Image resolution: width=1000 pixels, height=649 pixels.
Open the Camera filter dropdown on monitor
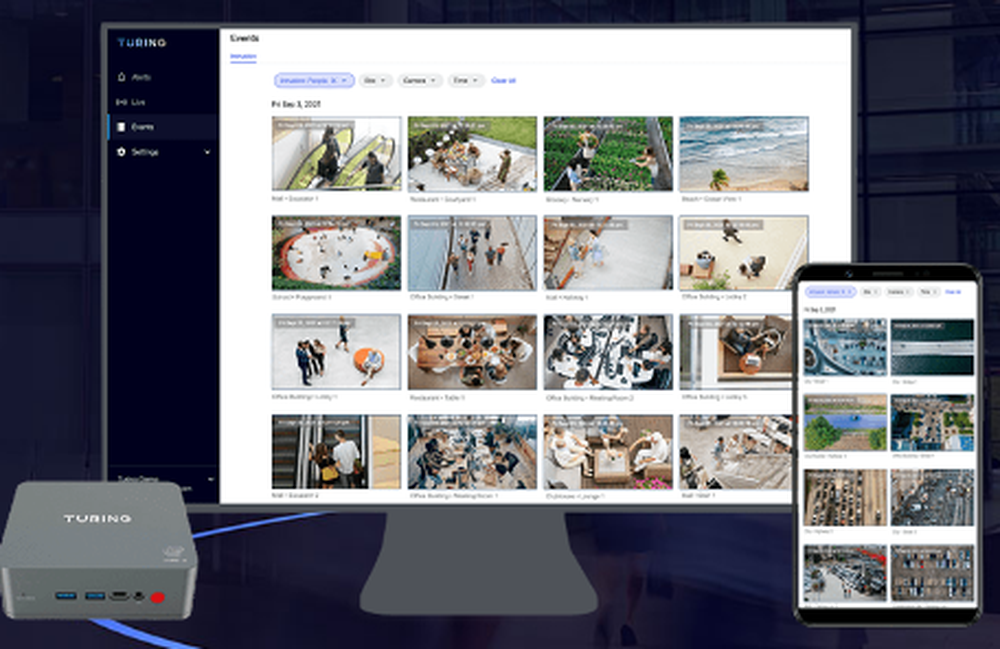coord(420,80)
